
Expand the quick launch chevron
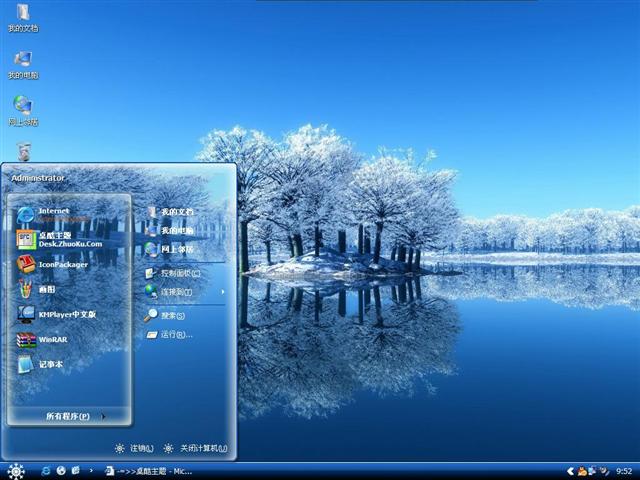91,471
